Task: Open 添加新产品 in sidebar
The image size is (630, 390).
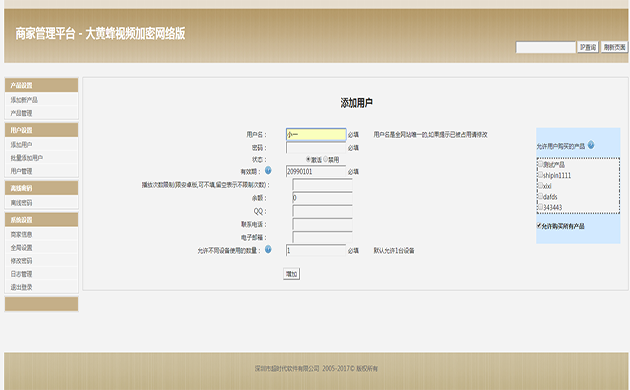Action: (x=24, y=100)
